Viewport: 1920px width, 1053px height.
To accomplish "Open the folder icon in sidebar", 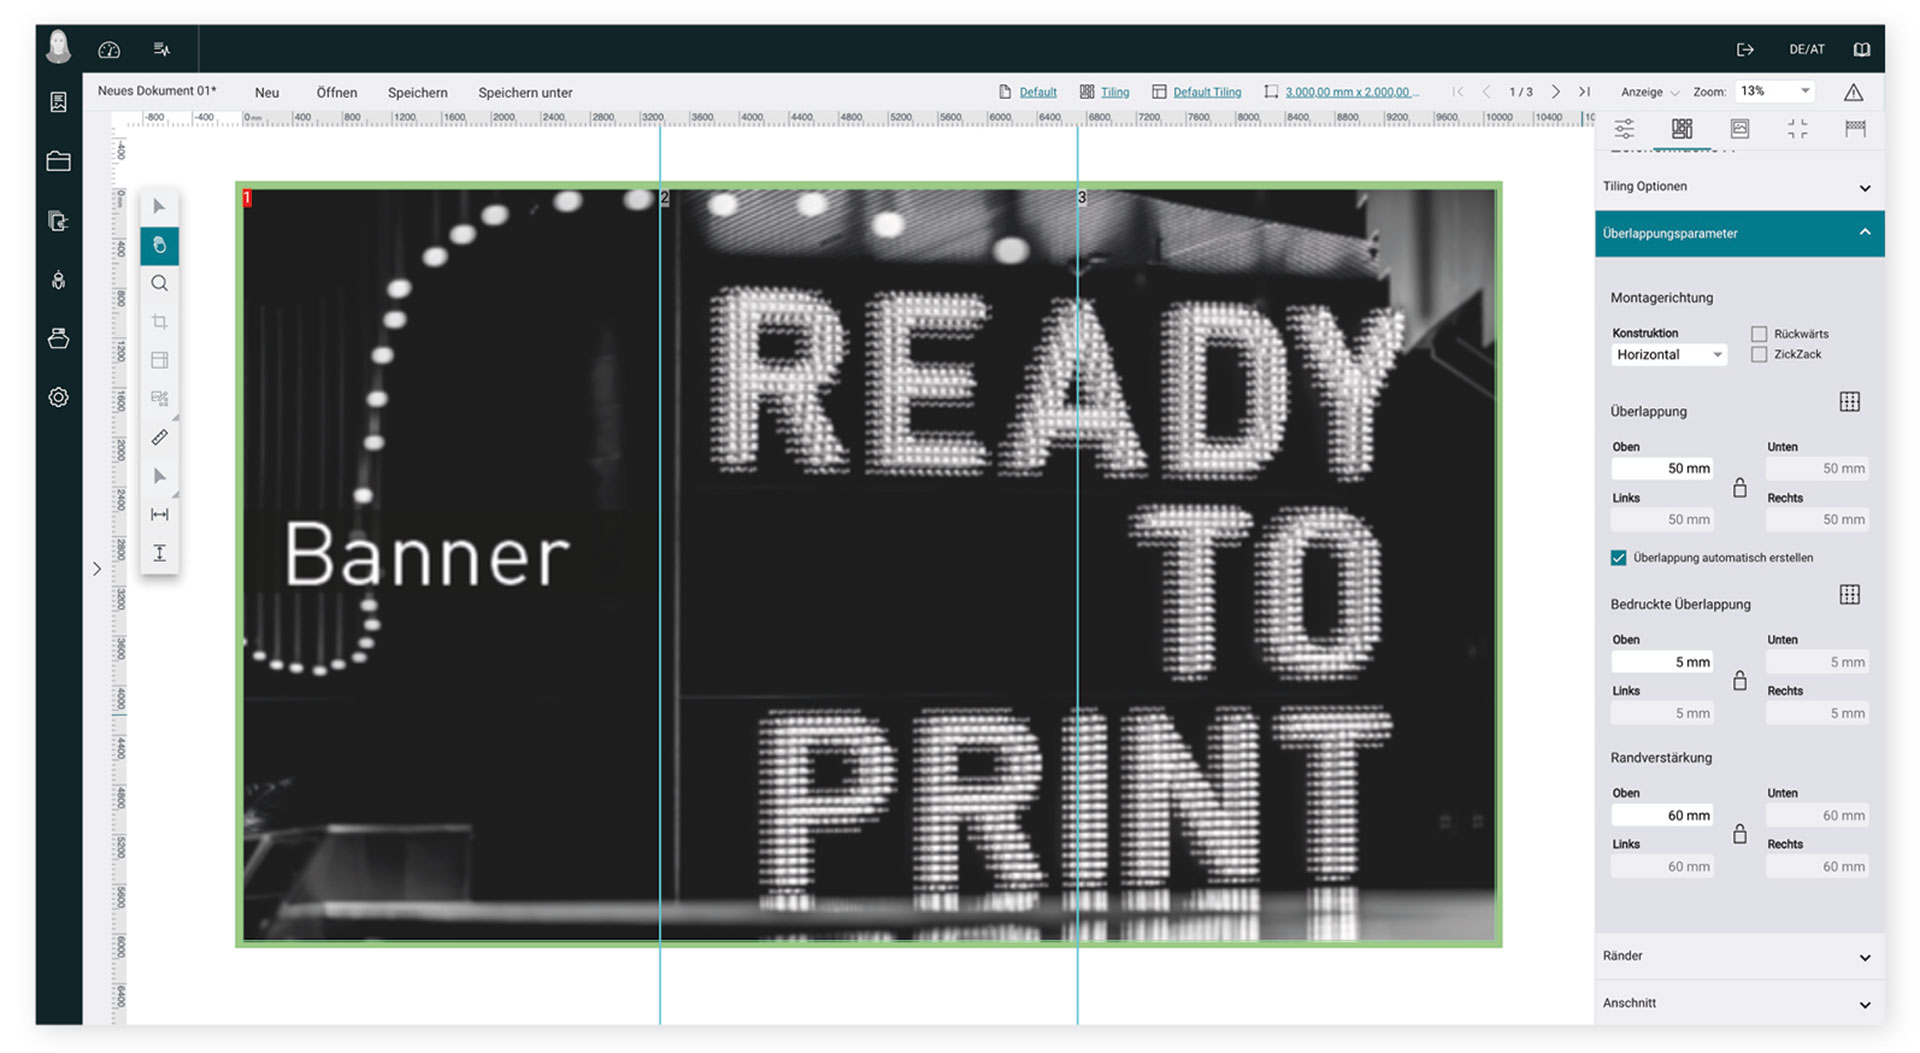I will (59, 161).
